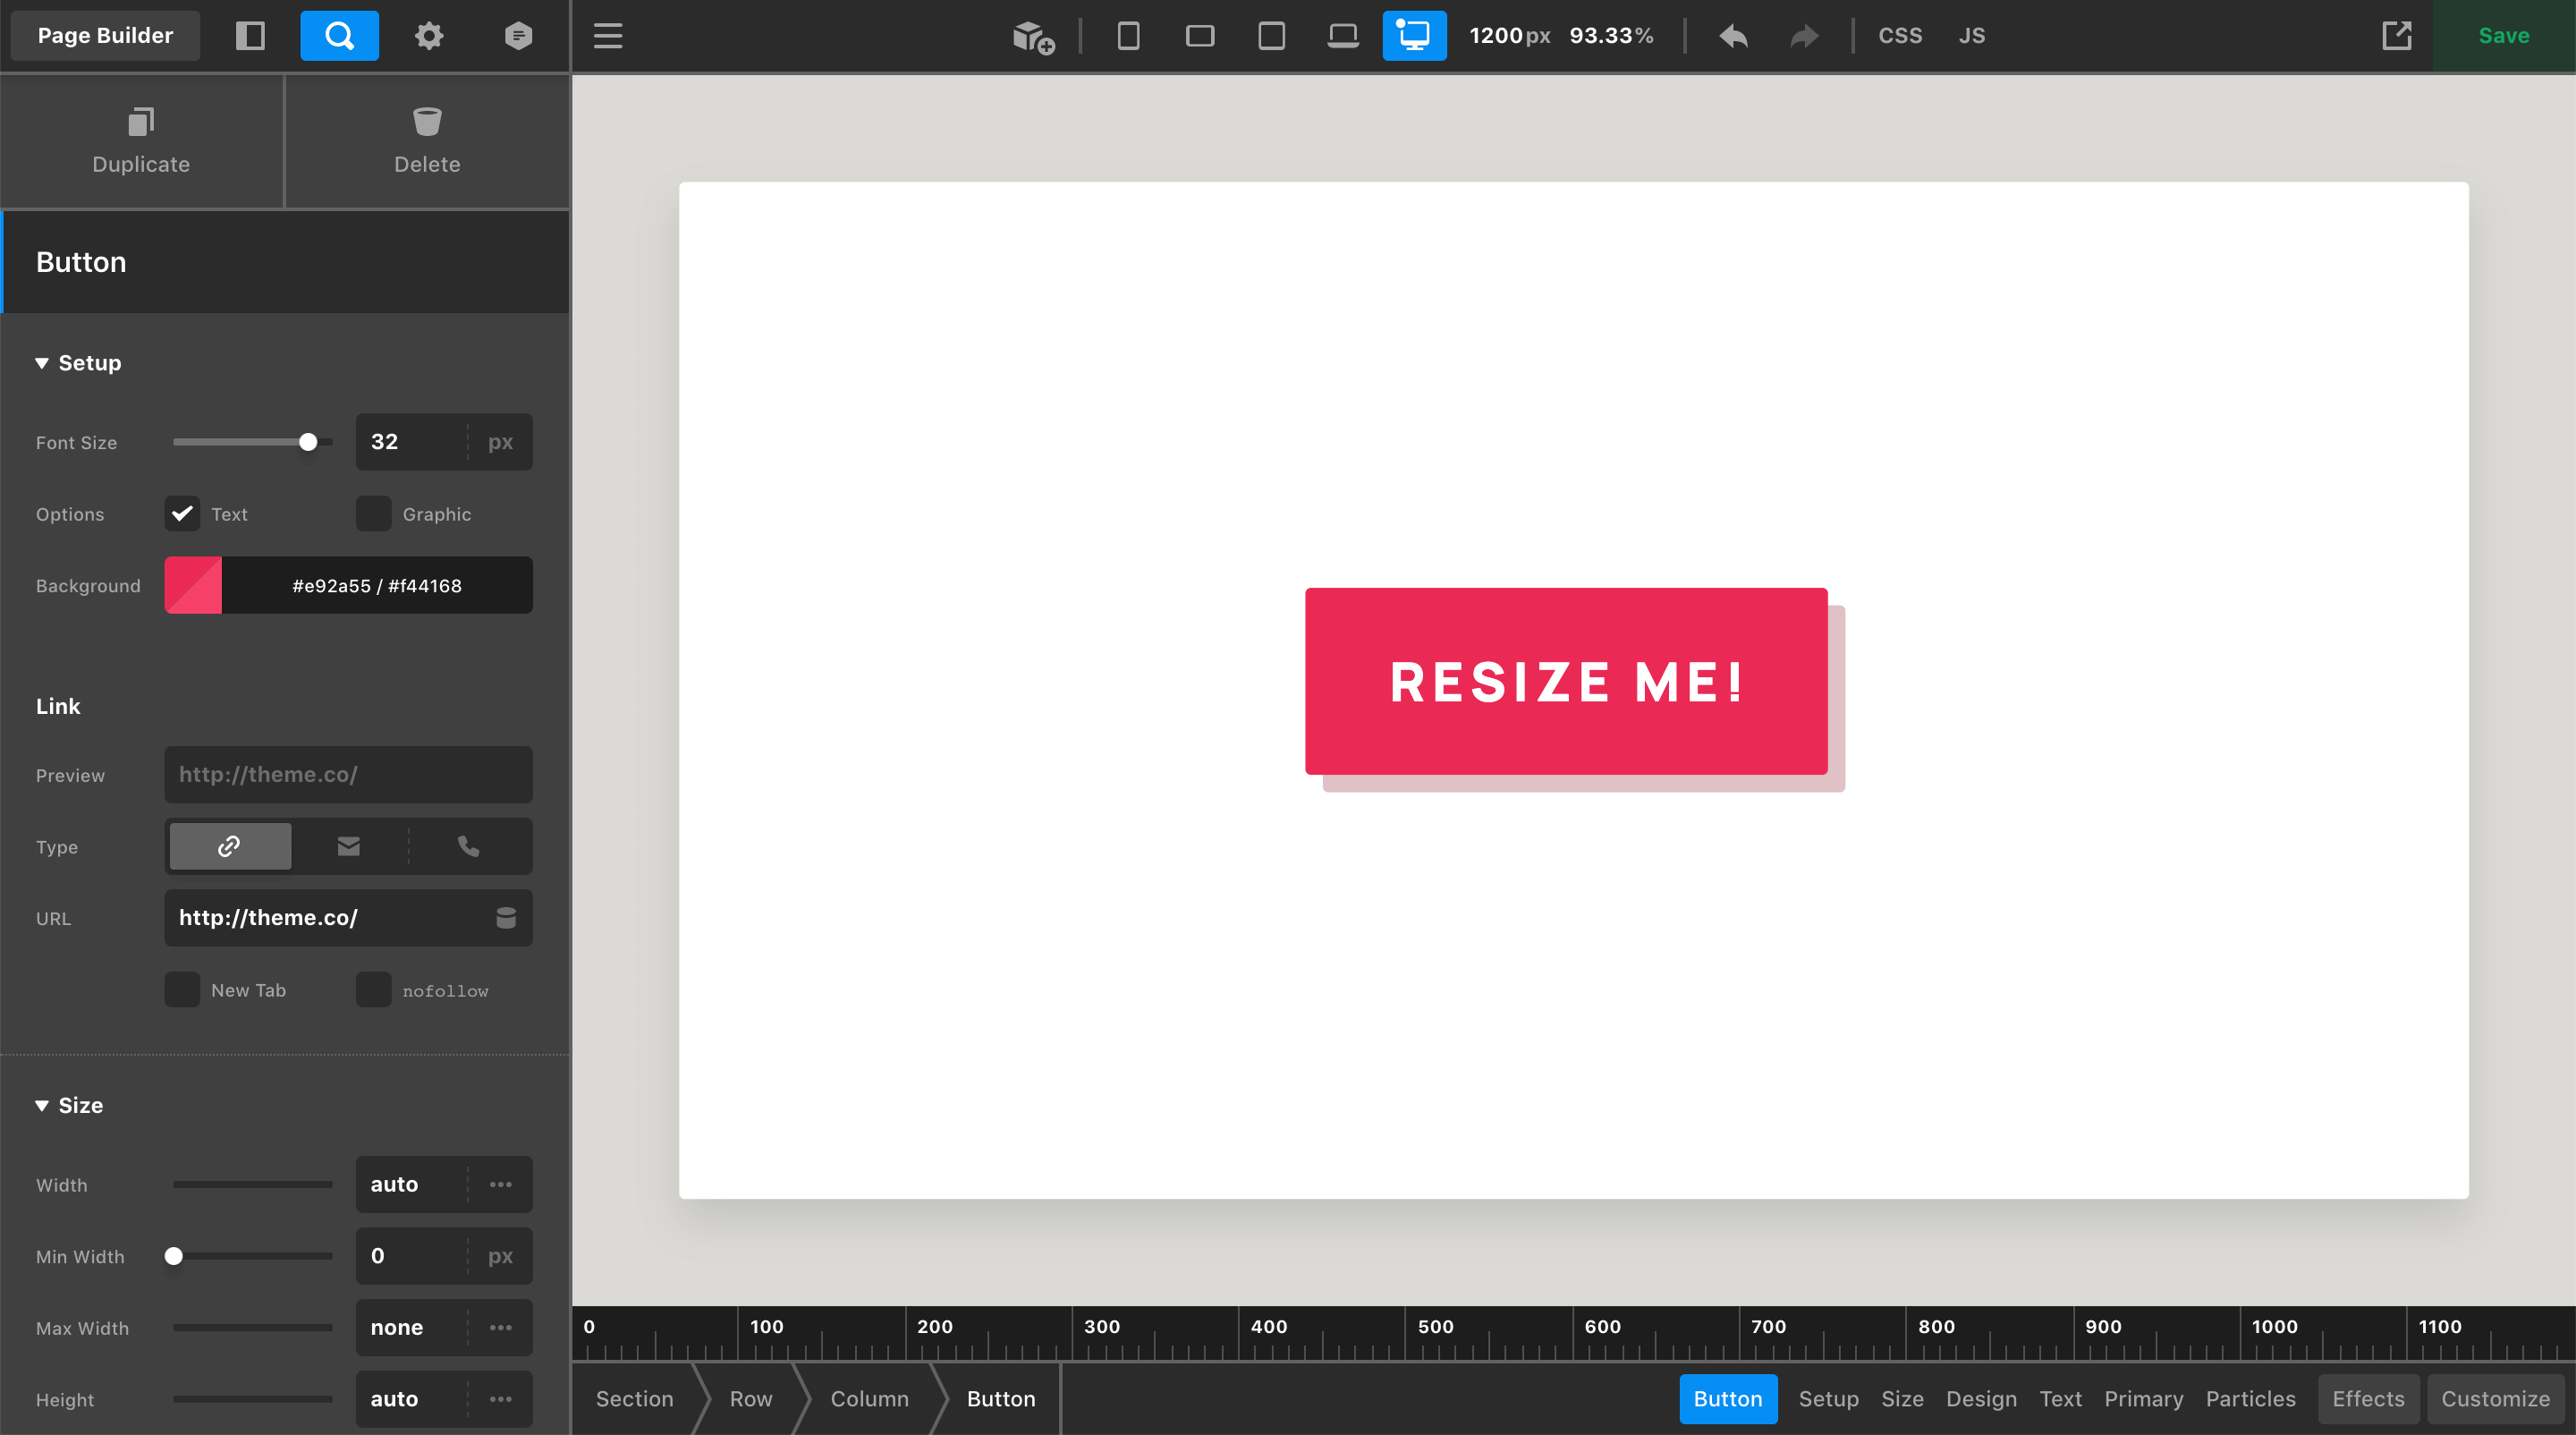Image resolution: width=2576 pixels, height=1435 pixels.
Task: Select the laptop viewport icon
Action: (1342, 36)
